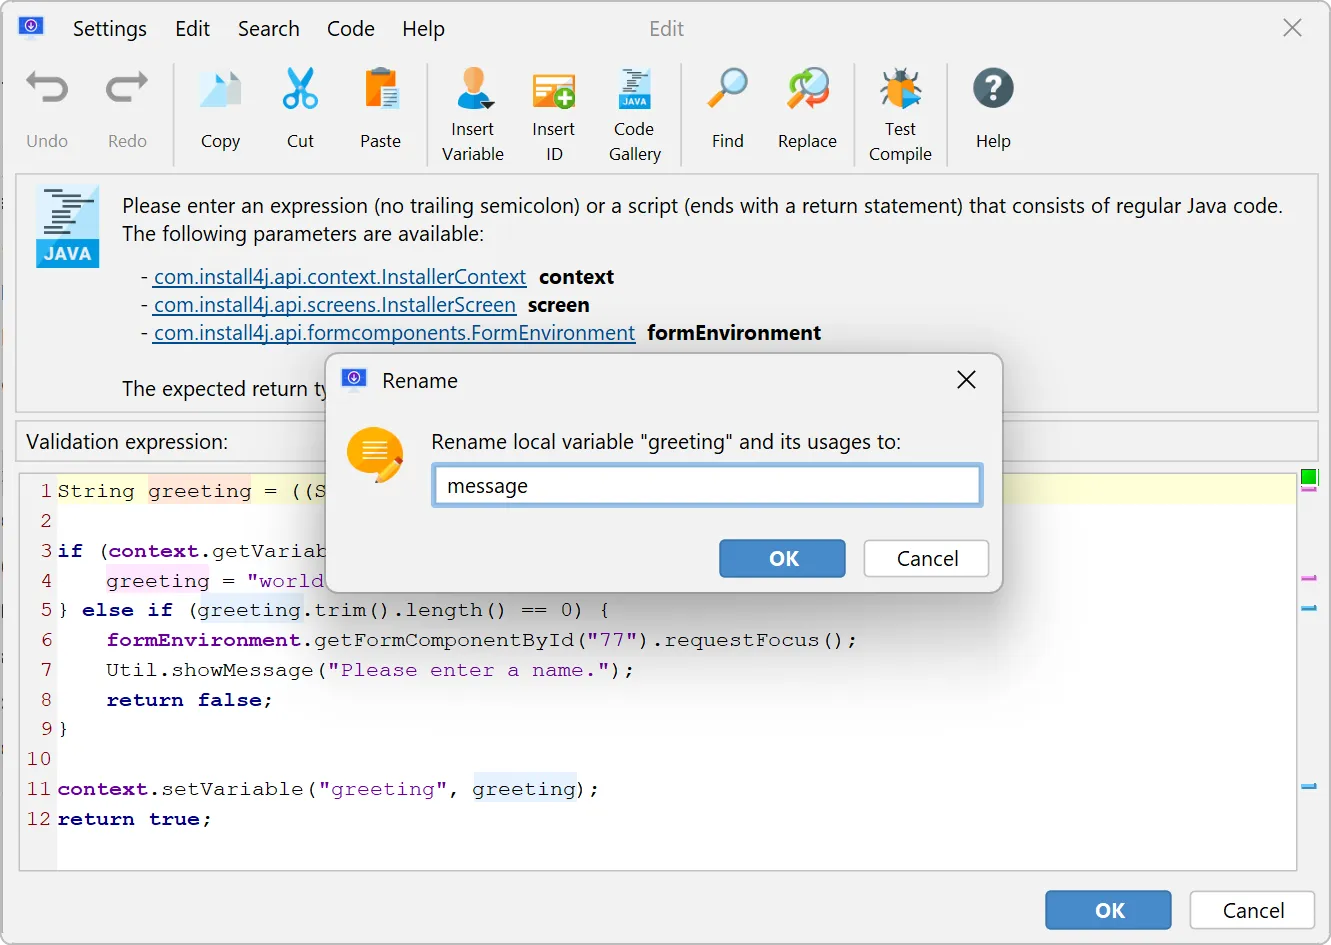Click the new variable name input field
This screenshot has height=945, width=1331.
(x=707, y=486)
